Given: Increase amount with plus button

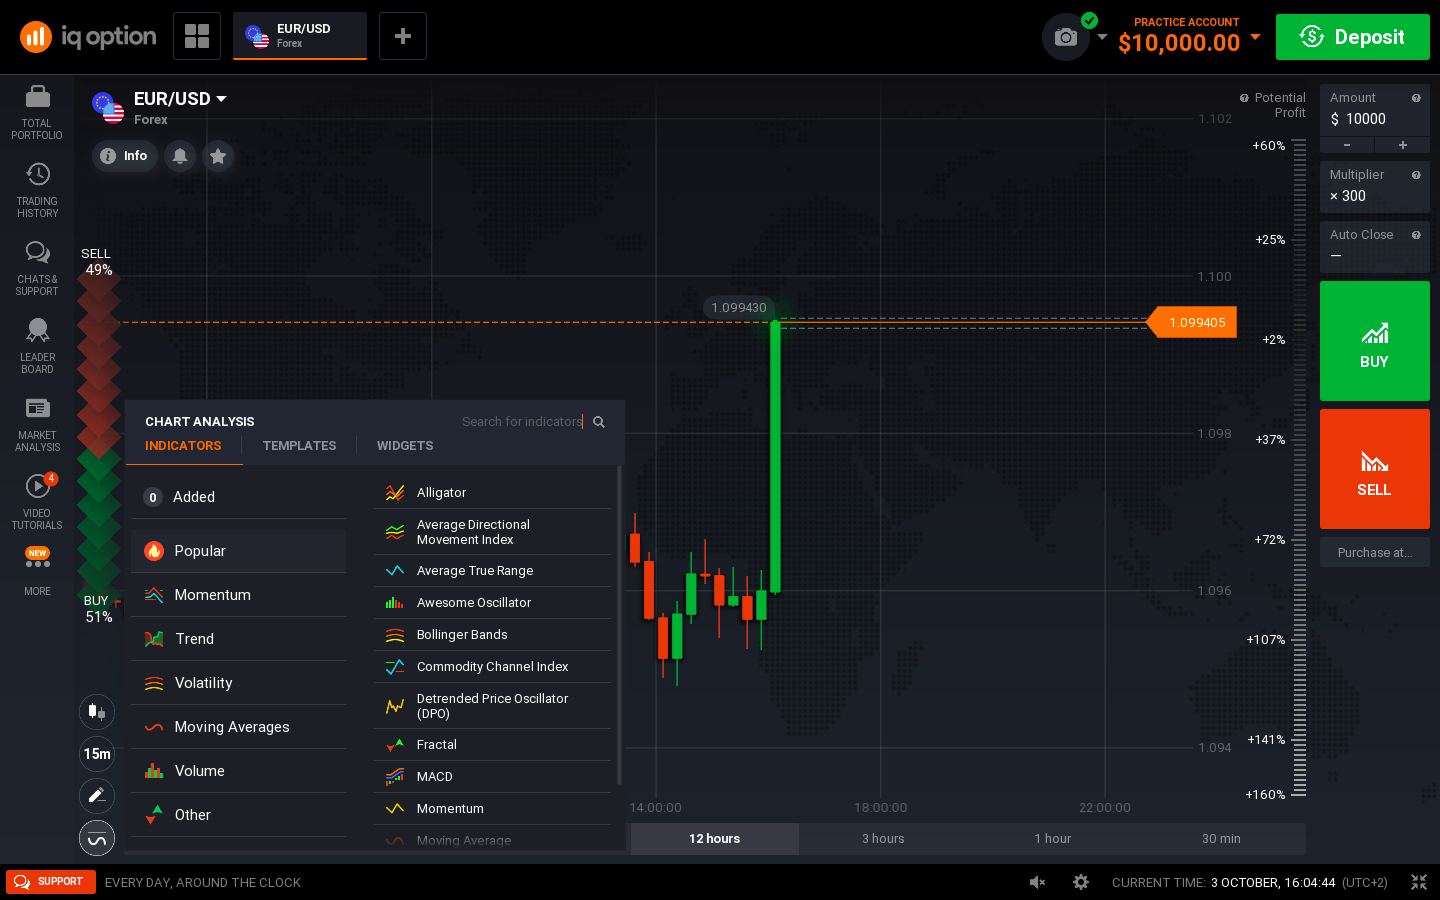Looking at the screenshot, I should point(1403,145).
